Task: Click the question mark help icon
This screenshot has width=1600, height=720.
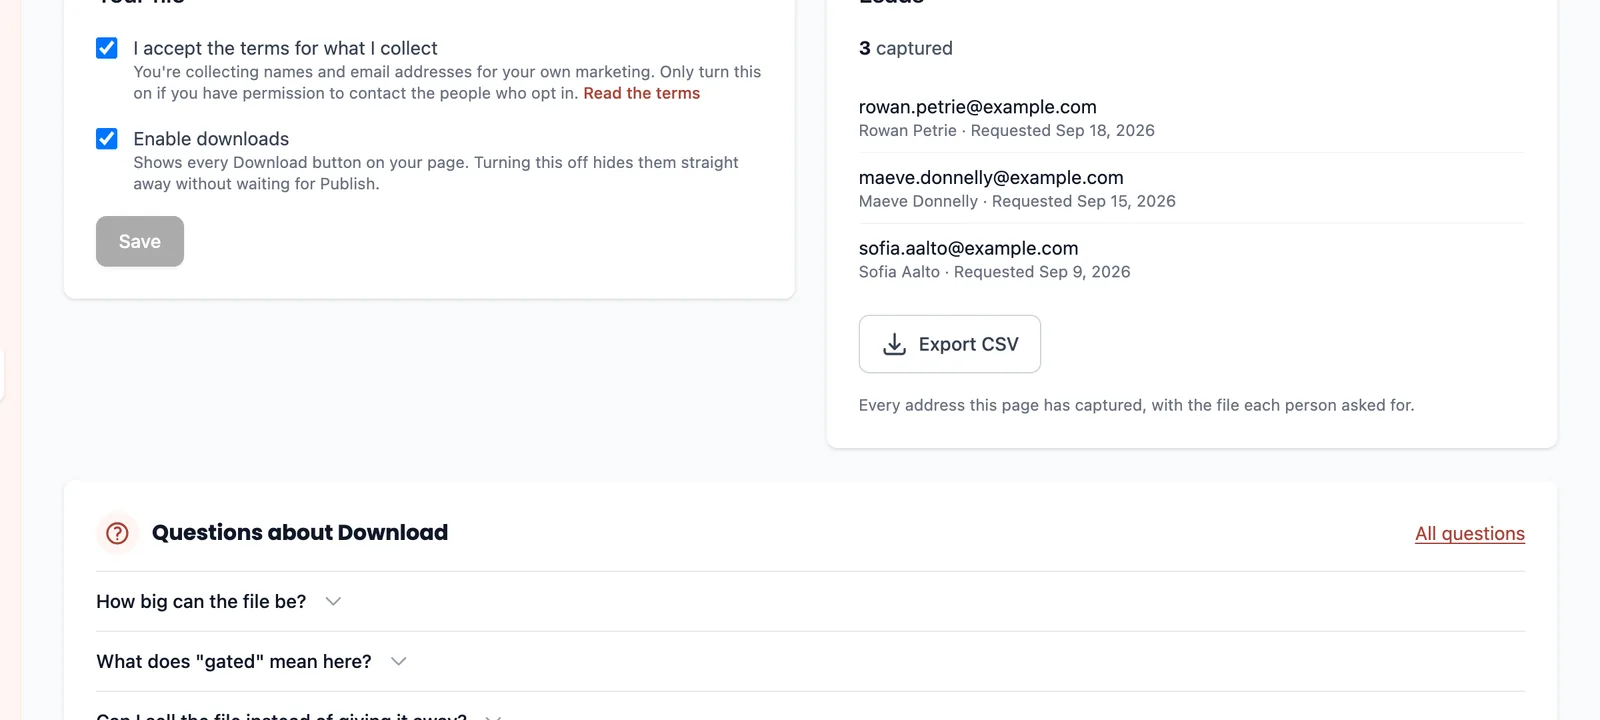Action: (x=117, y=533)
